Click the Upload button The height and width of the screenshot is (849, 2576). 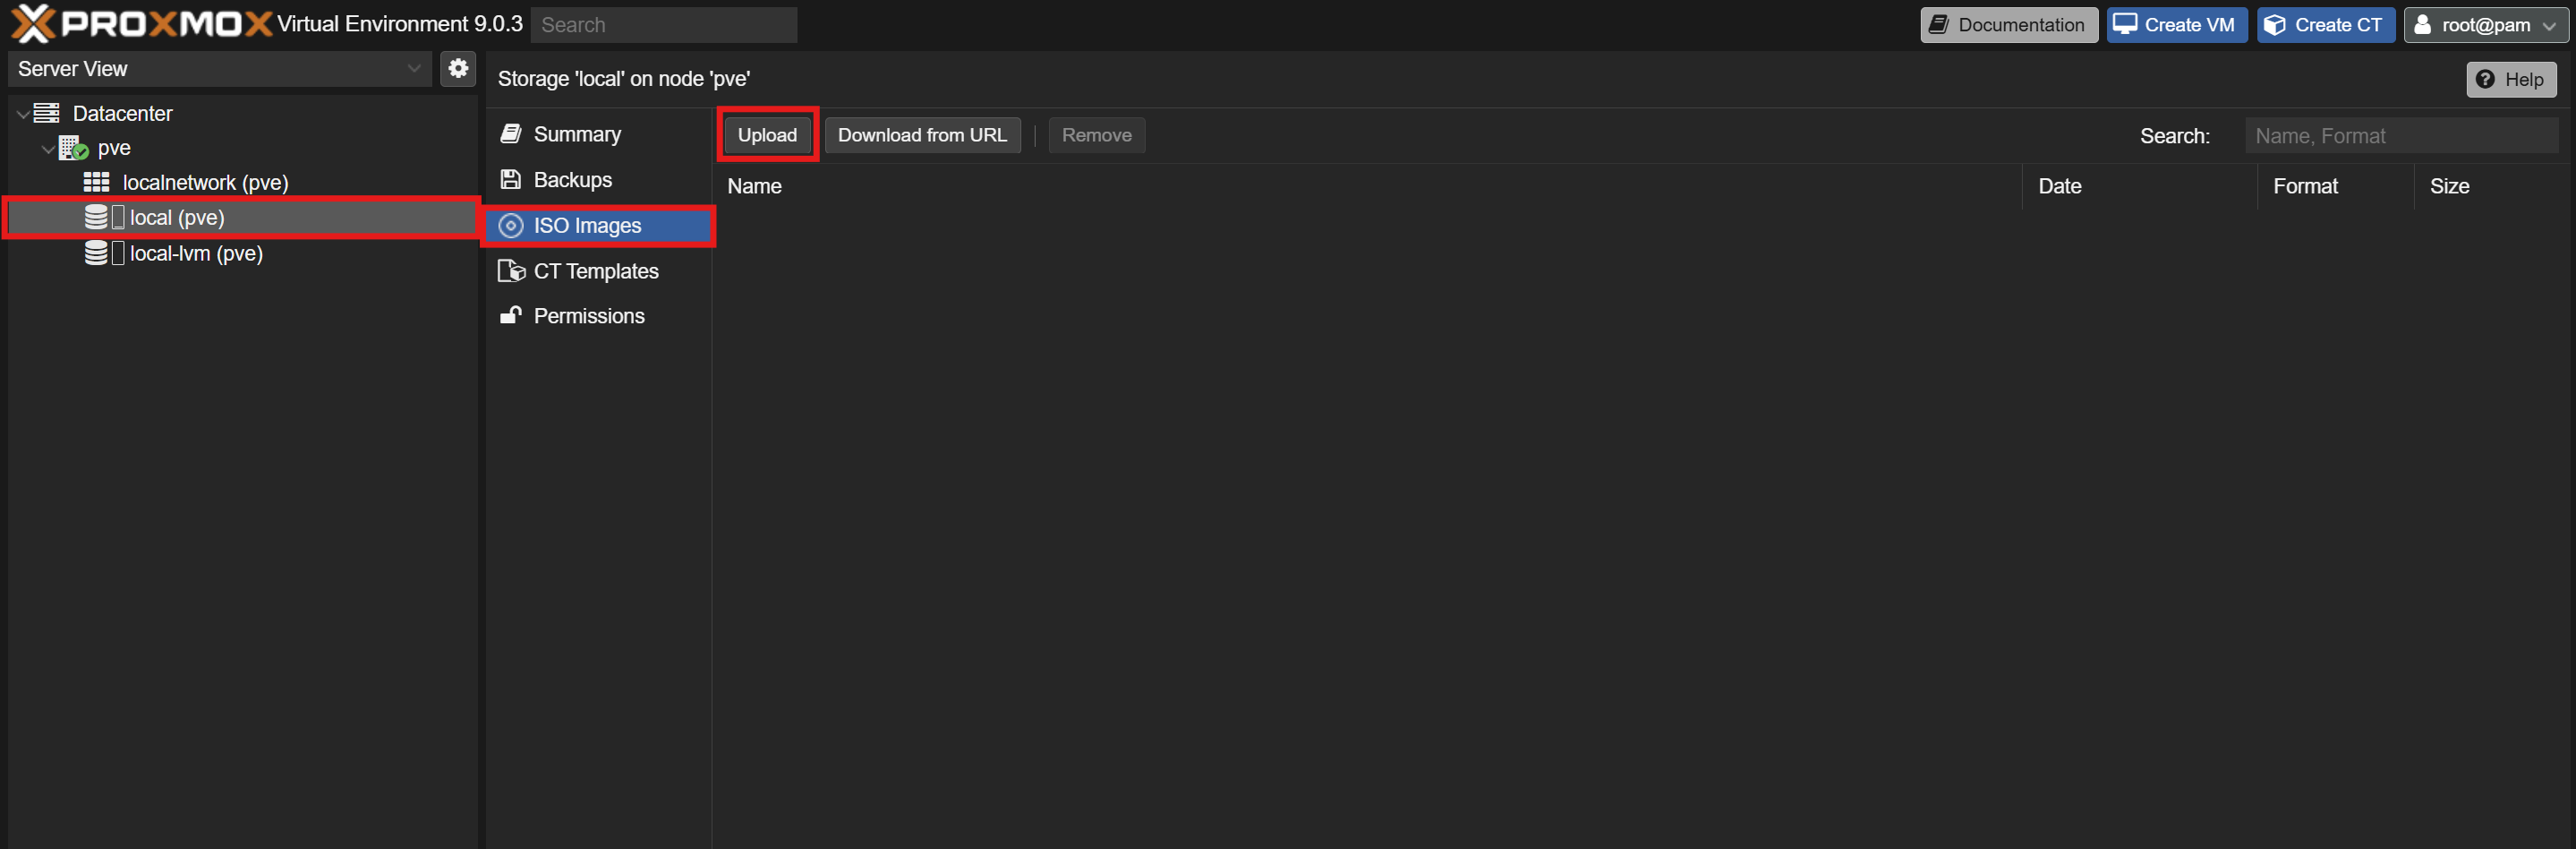[x=767, y=135]
